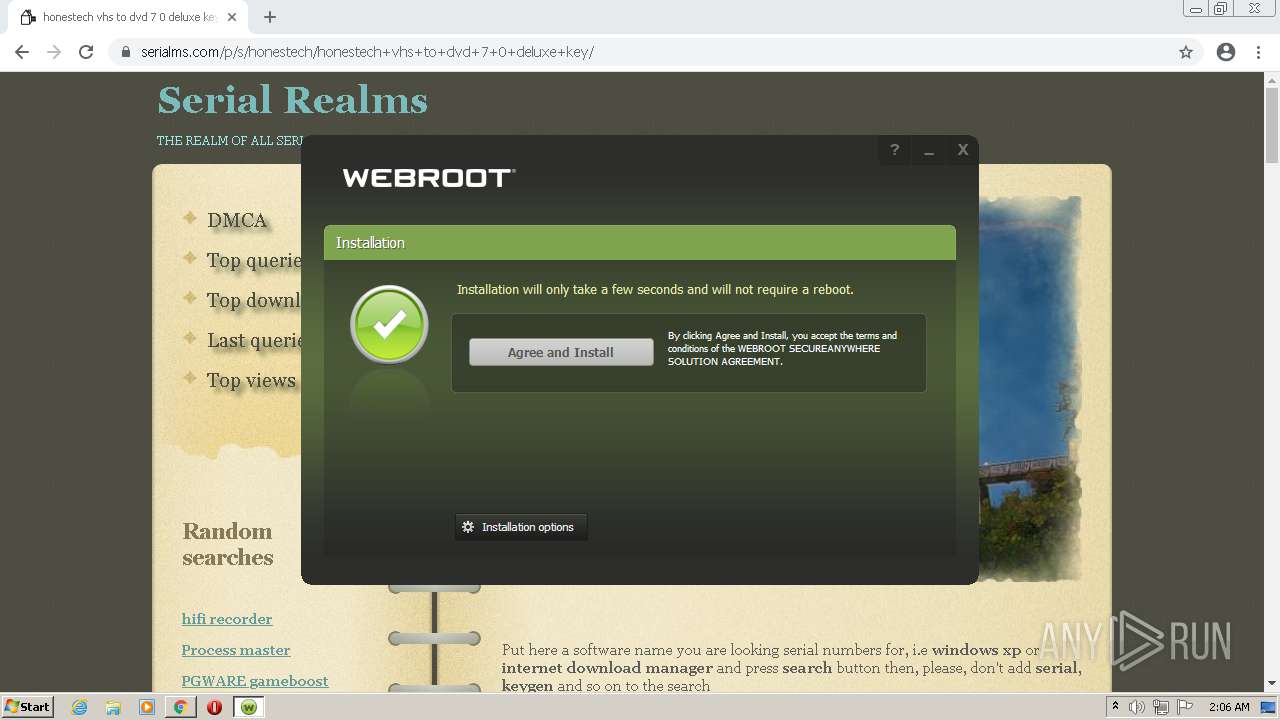Click the address bar URL
1280x720 pixels.
tap(368, 52)
